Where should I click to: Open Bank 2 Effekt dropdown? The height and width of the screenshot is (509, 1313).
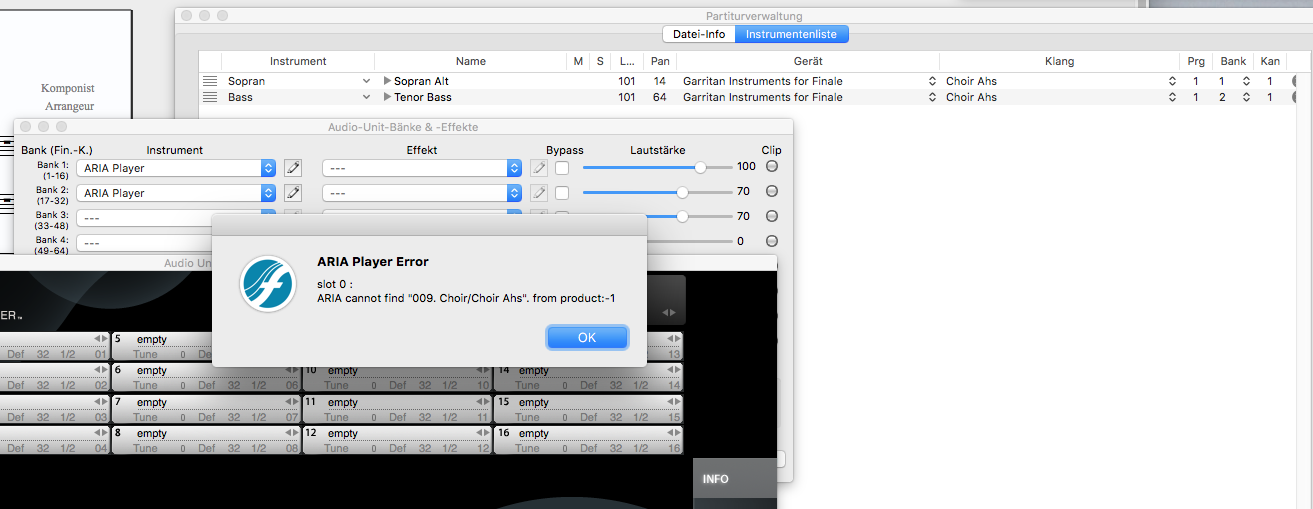pyautogui.click(x=514, y=193)
